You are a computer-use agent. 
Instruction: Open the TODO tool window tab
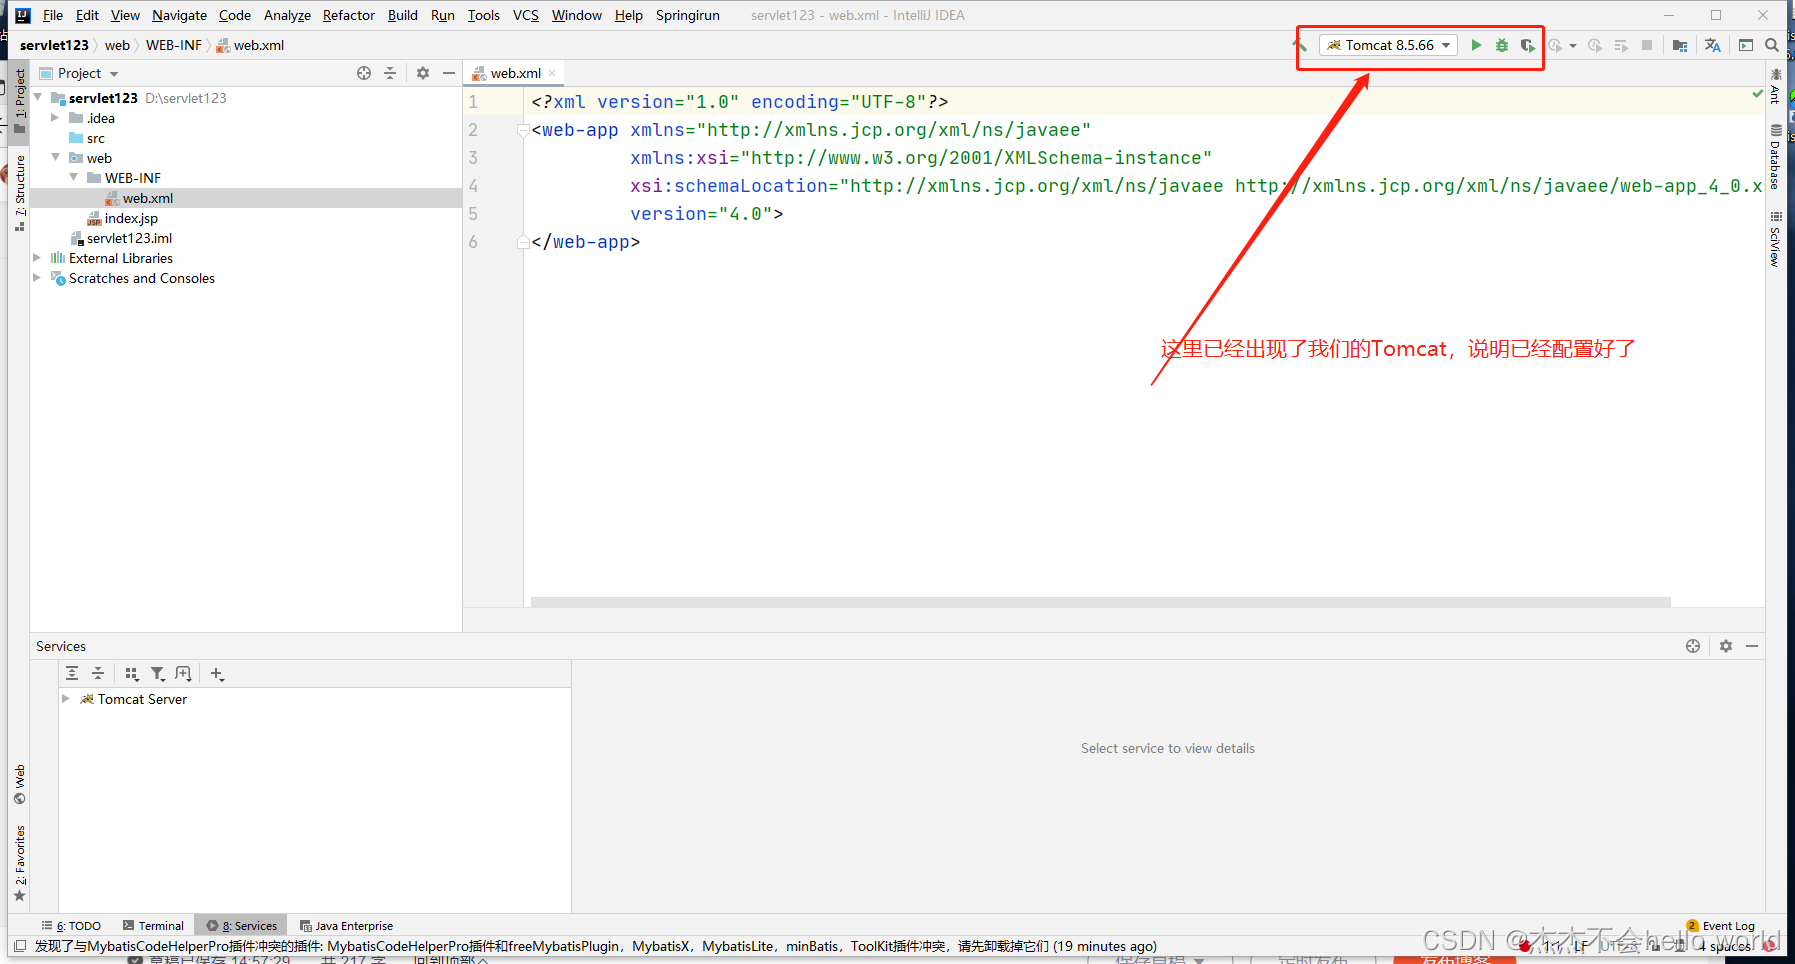click(72, 926)
